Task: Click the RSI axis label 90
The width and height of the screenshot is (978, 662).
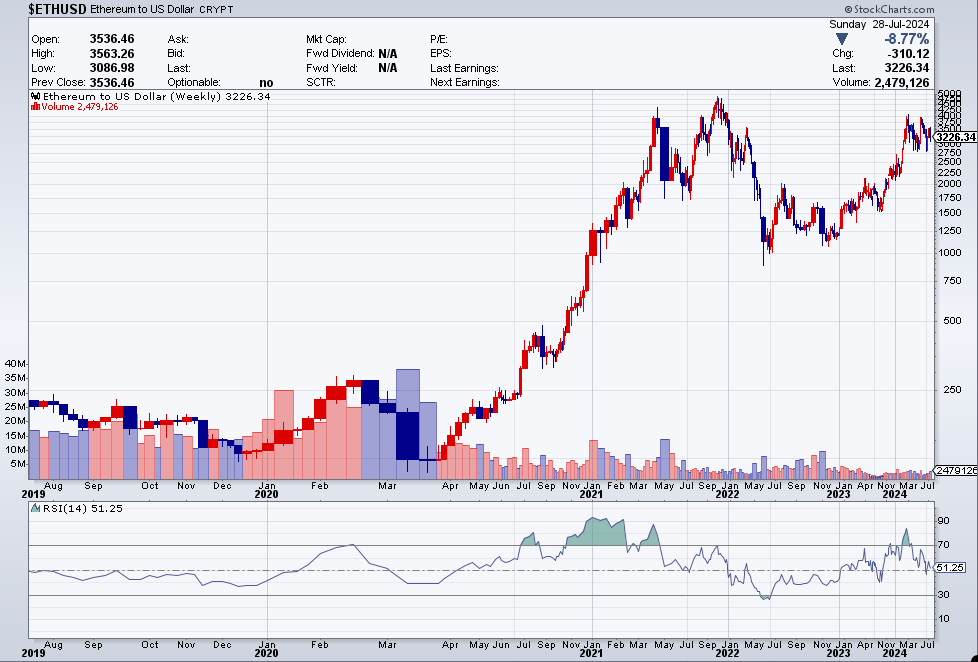Action: (943, 521)
